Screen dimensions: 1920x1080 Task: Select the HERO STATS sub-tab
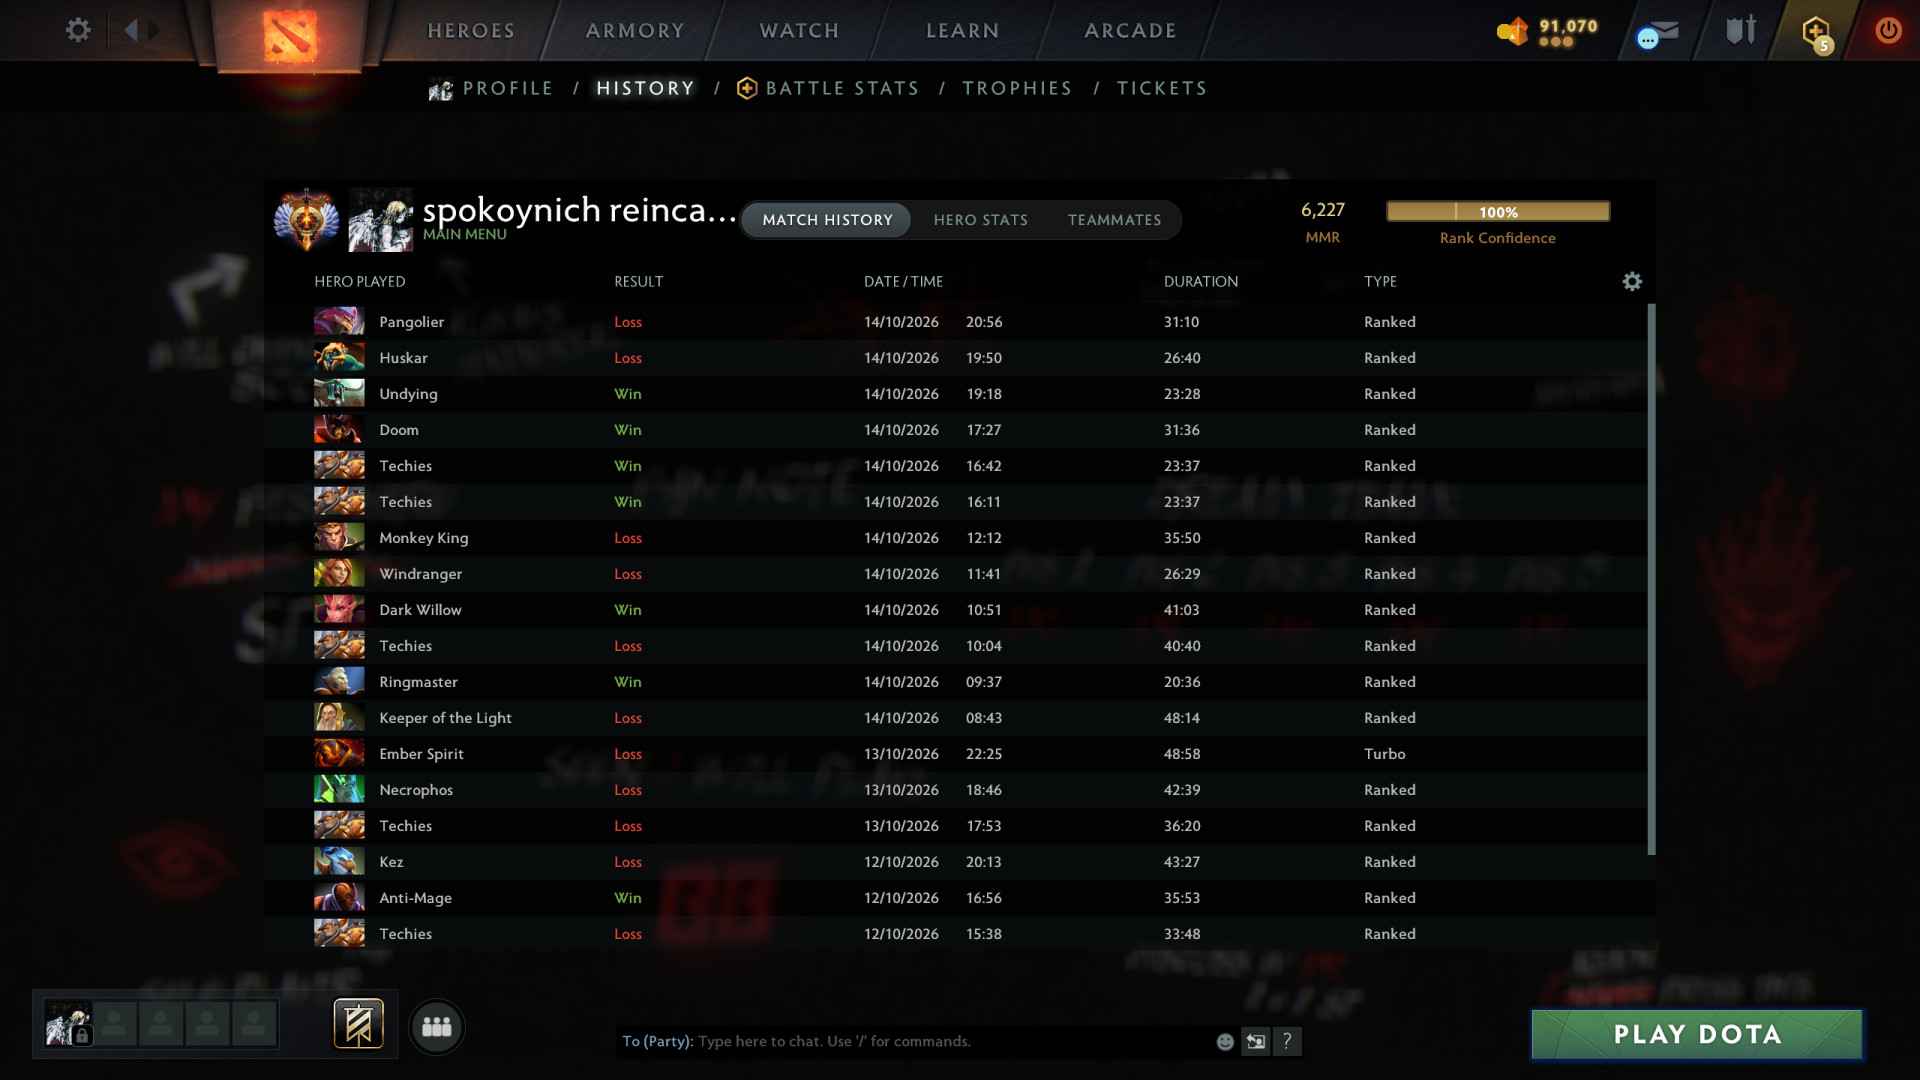[x=980, y=220]
